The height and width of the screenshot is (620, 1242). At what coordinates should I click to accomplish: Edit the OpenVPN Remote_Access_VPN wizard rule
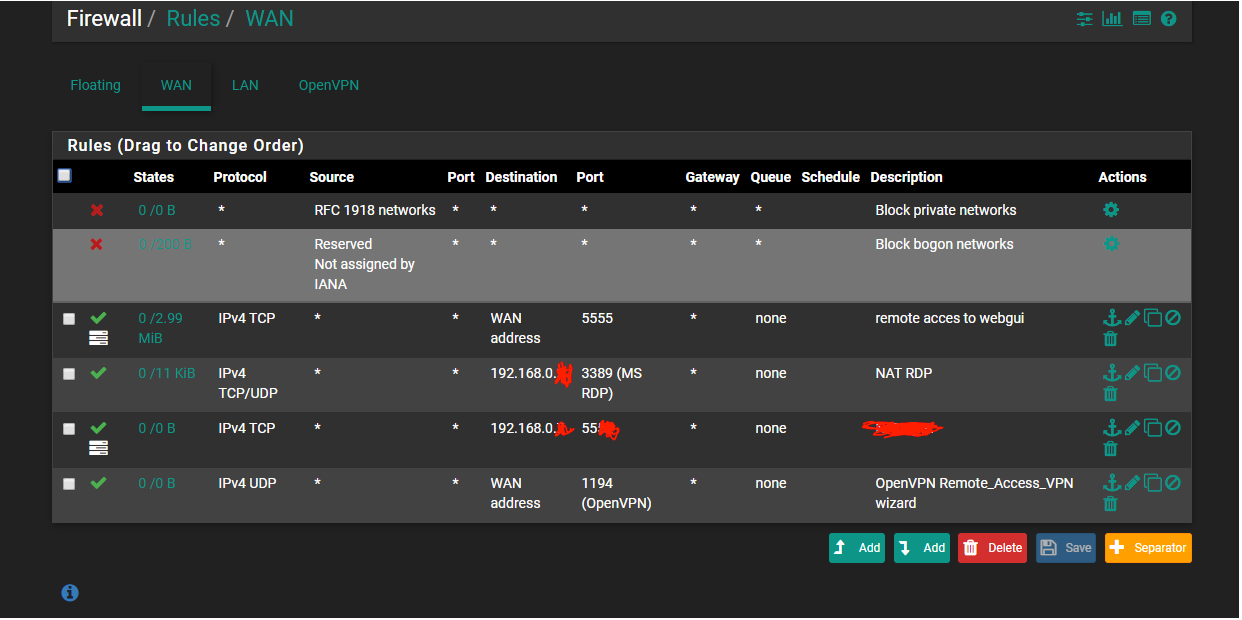[x=1132, y=483]
